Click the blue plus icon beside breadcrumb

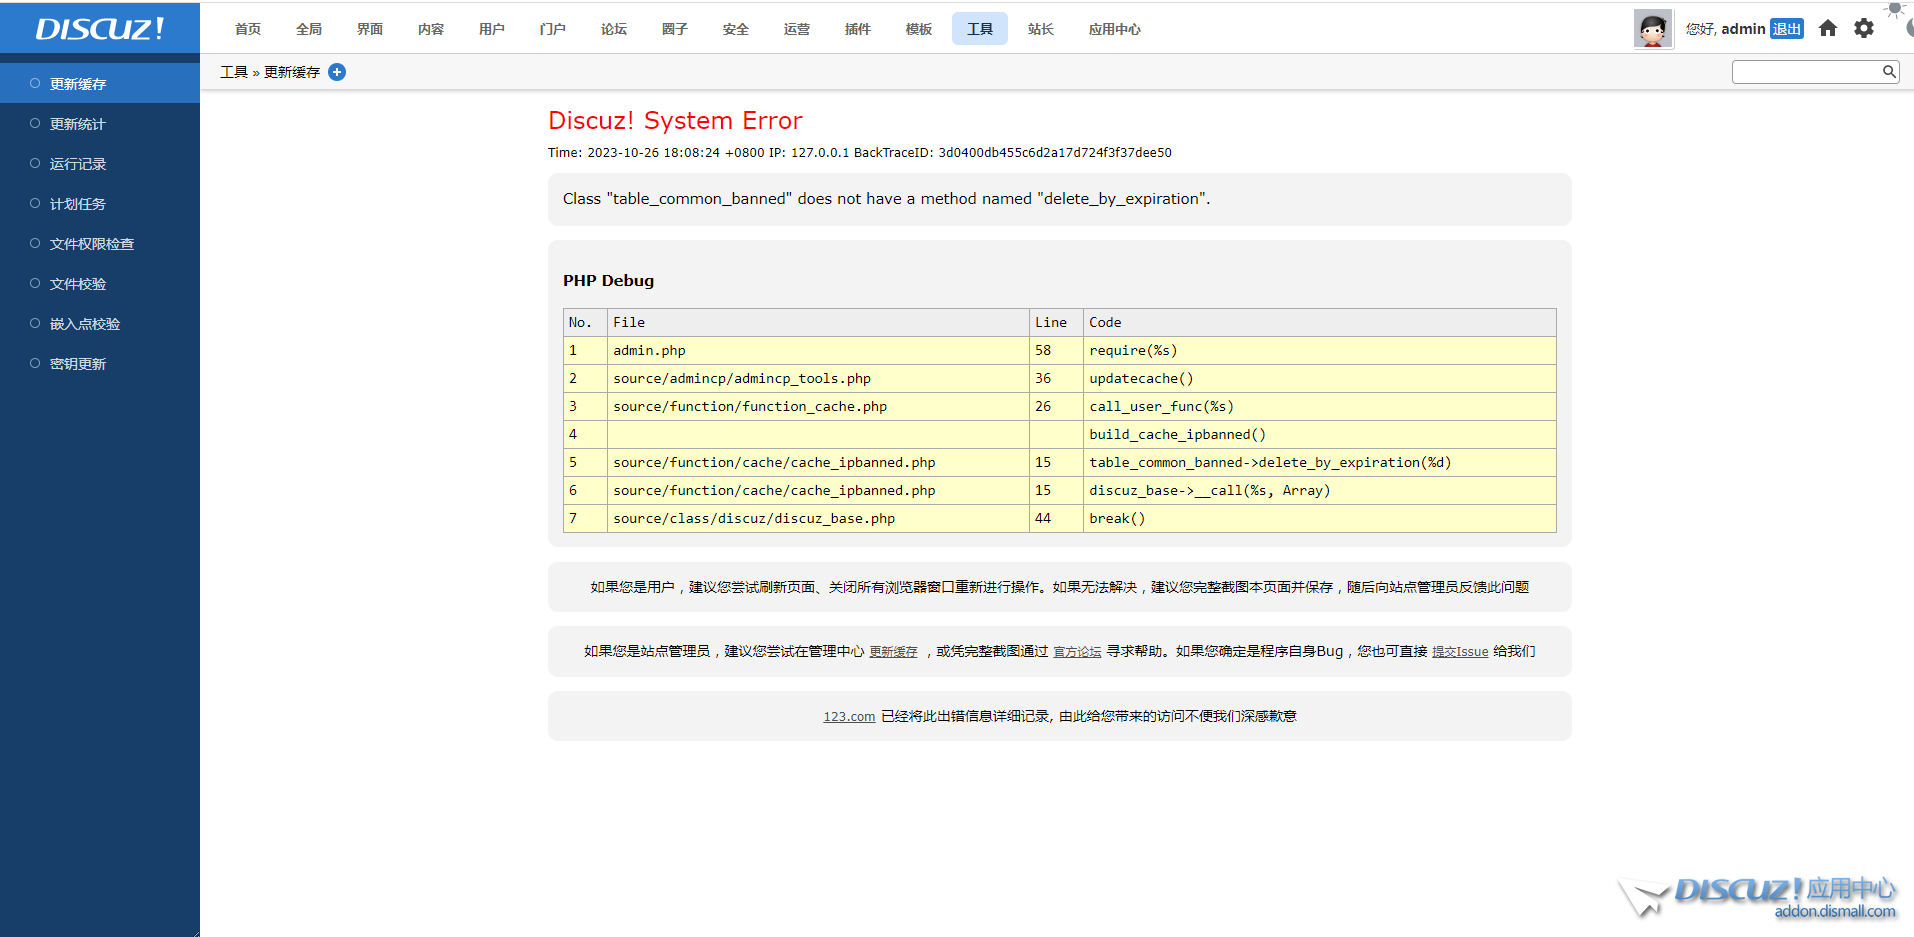point(337,72)
